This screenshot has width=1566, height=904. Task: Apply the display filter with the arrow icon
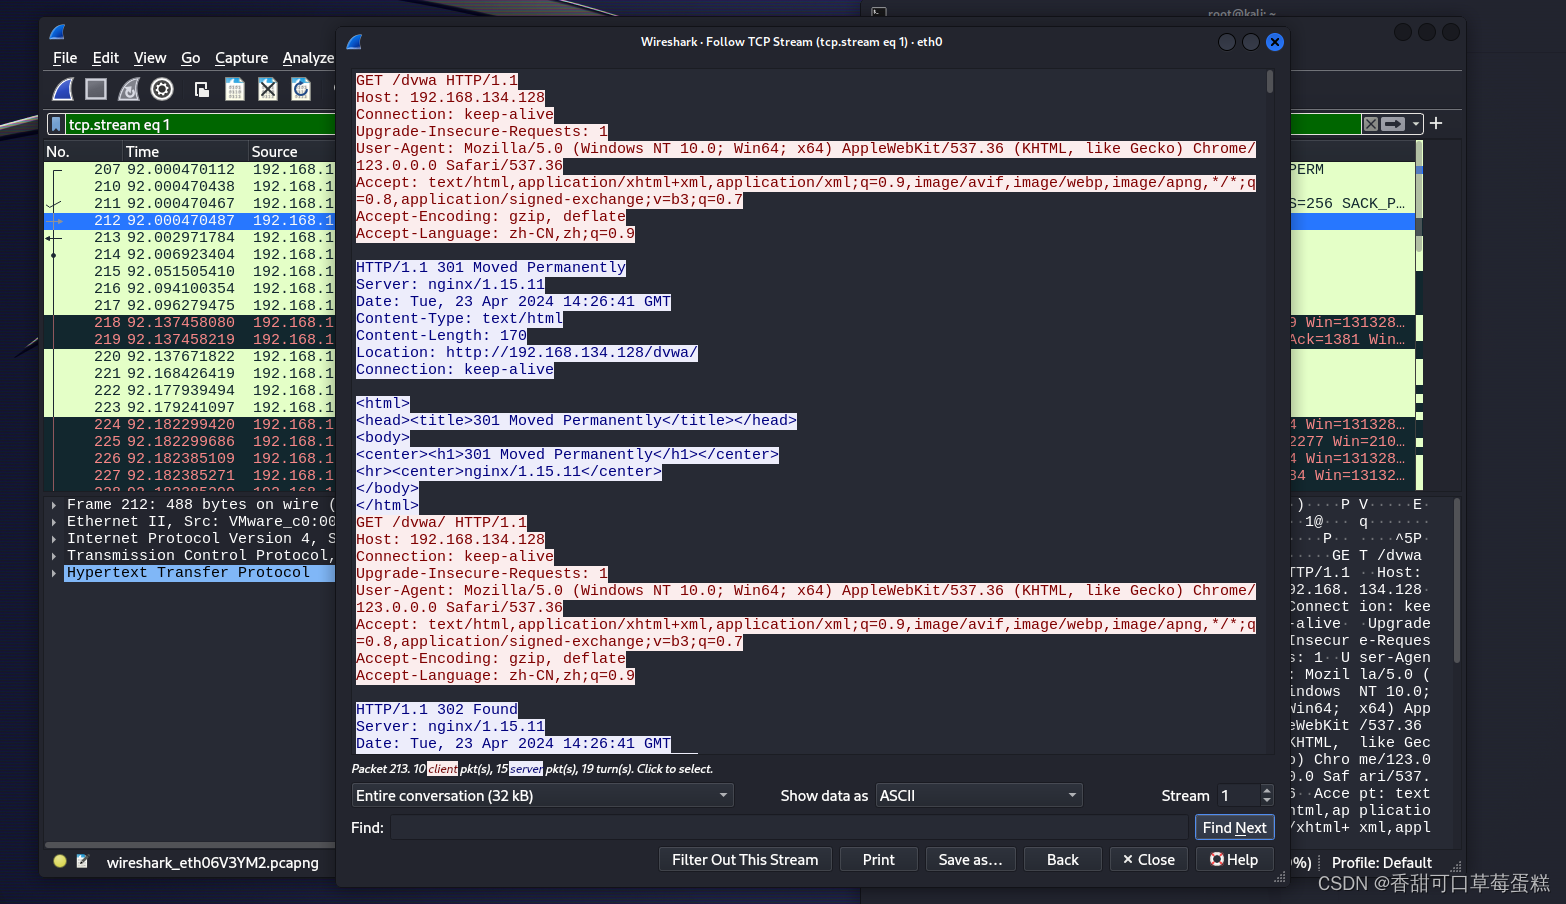pos(1394,124)
